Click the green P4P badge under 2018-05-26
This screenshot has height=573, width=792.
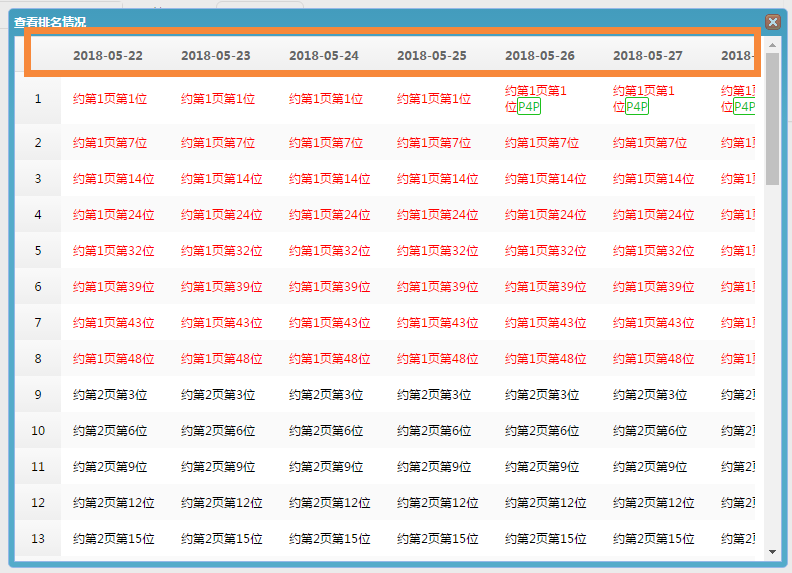click(529, 107)
